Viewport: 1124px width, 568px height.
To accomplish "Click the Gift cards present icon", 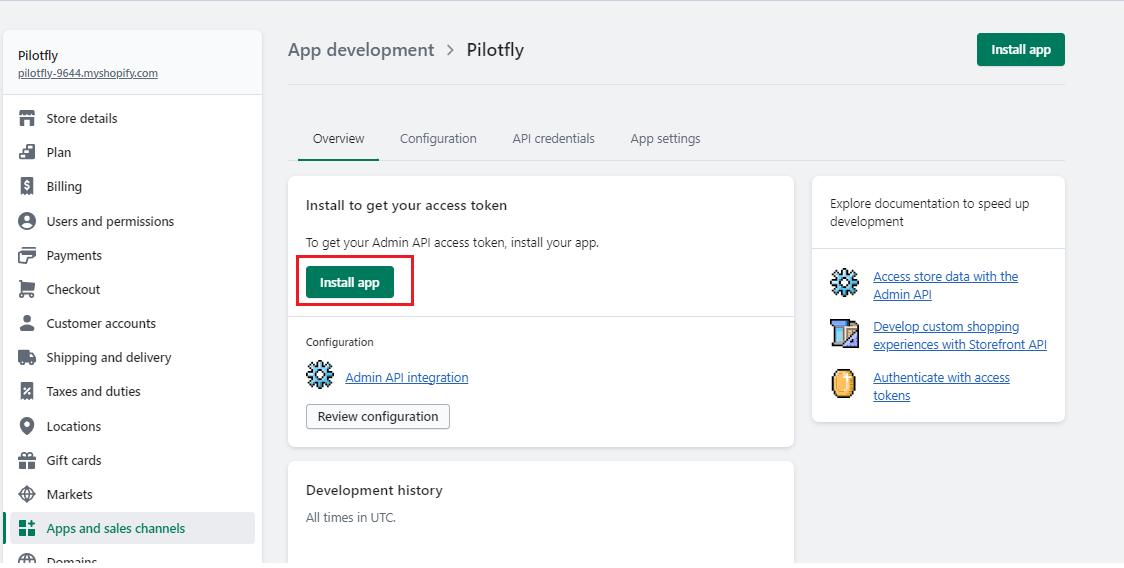I will point(27,460).
